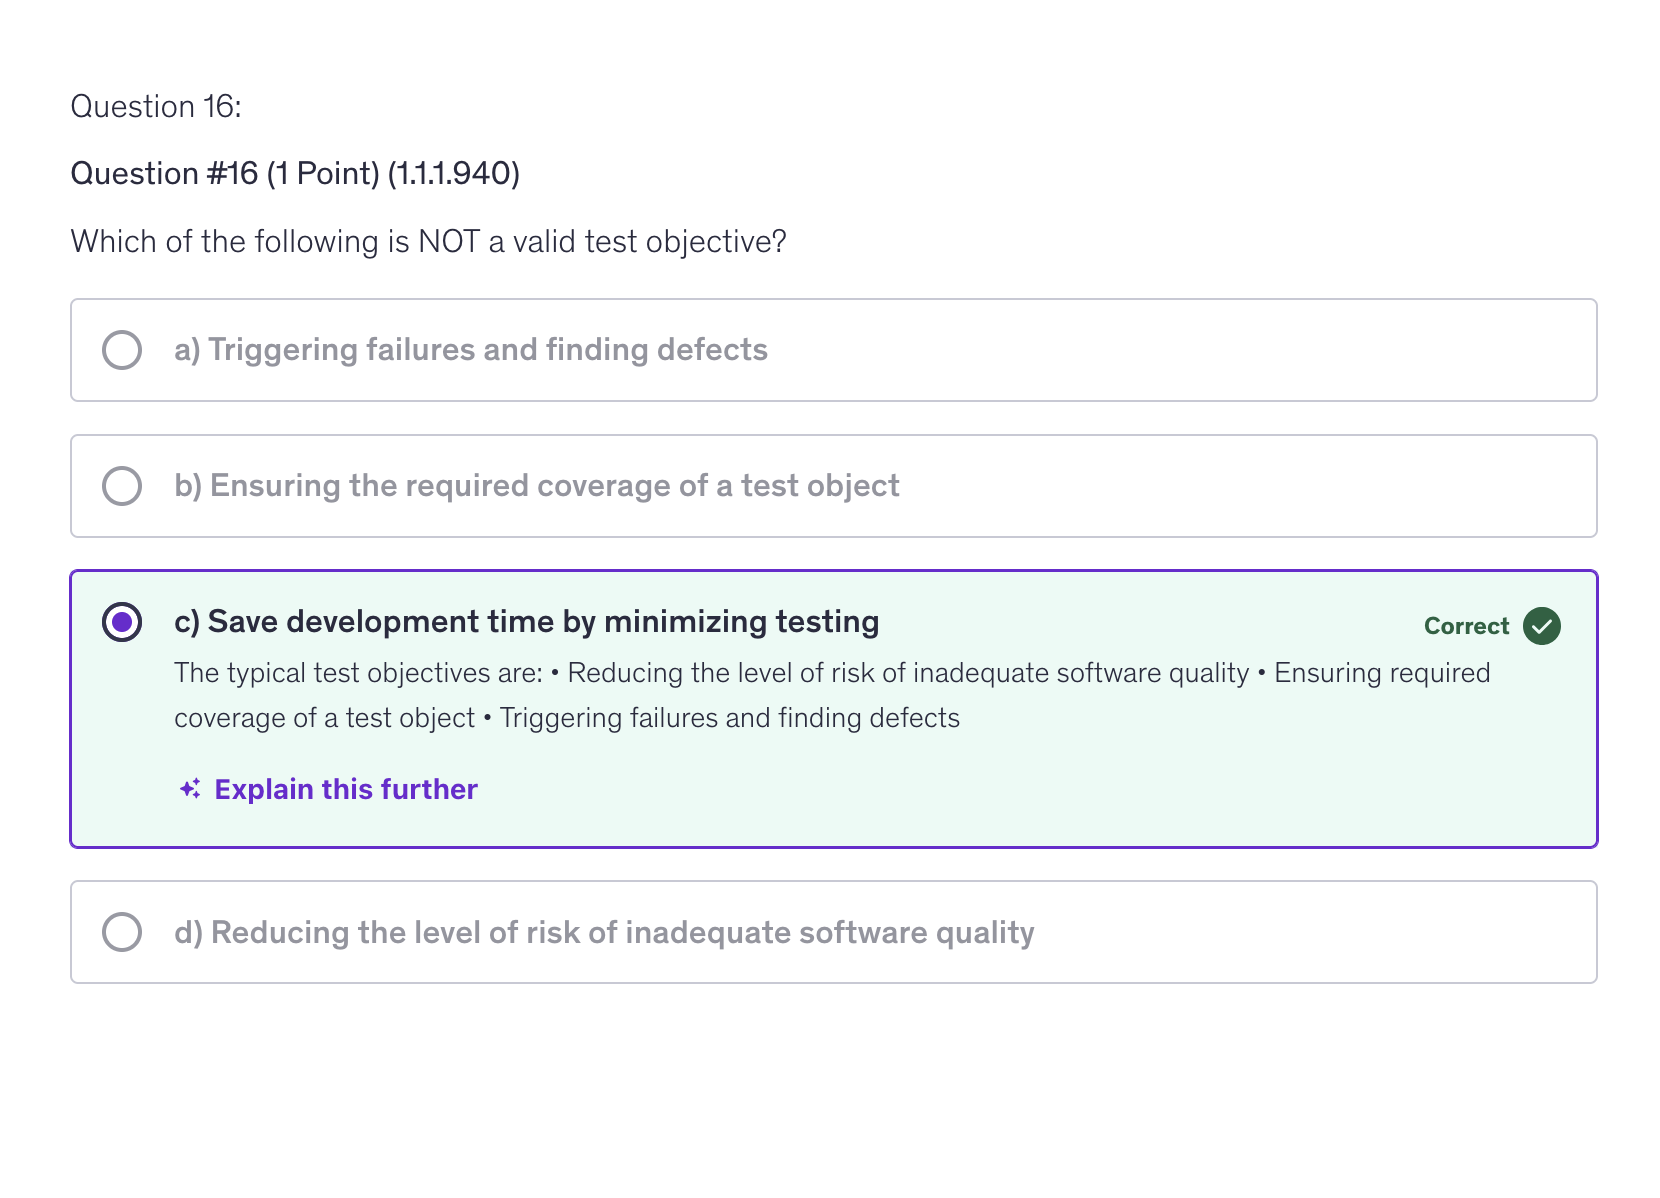The image size is (1660, 1198).
Task: Click the filled radio button on option c
Action: tap(122, 622)
